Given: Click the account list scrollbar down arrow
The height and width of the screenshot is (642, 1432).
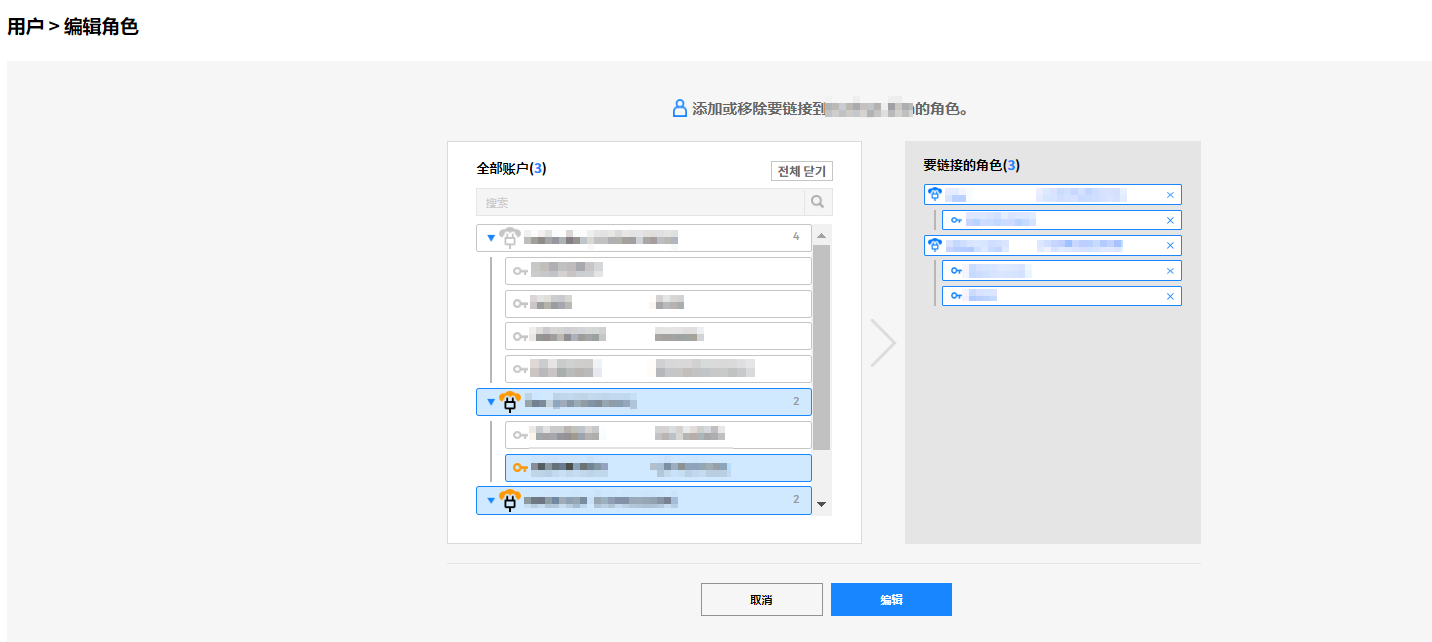Looking at the screenshot, I should 822,504.
